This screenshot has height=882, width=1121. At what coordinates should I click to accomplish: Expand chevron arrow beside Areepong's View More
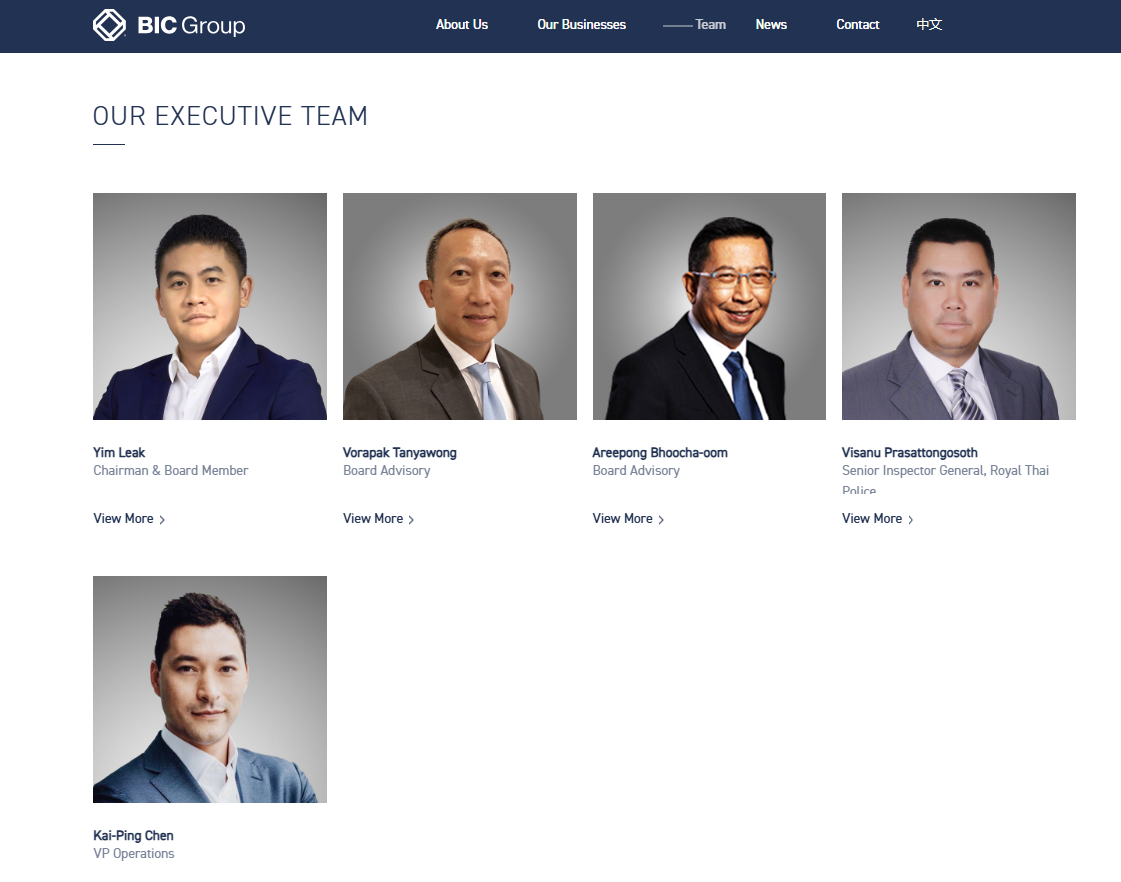pyautogui.click(x=661, y=520)
